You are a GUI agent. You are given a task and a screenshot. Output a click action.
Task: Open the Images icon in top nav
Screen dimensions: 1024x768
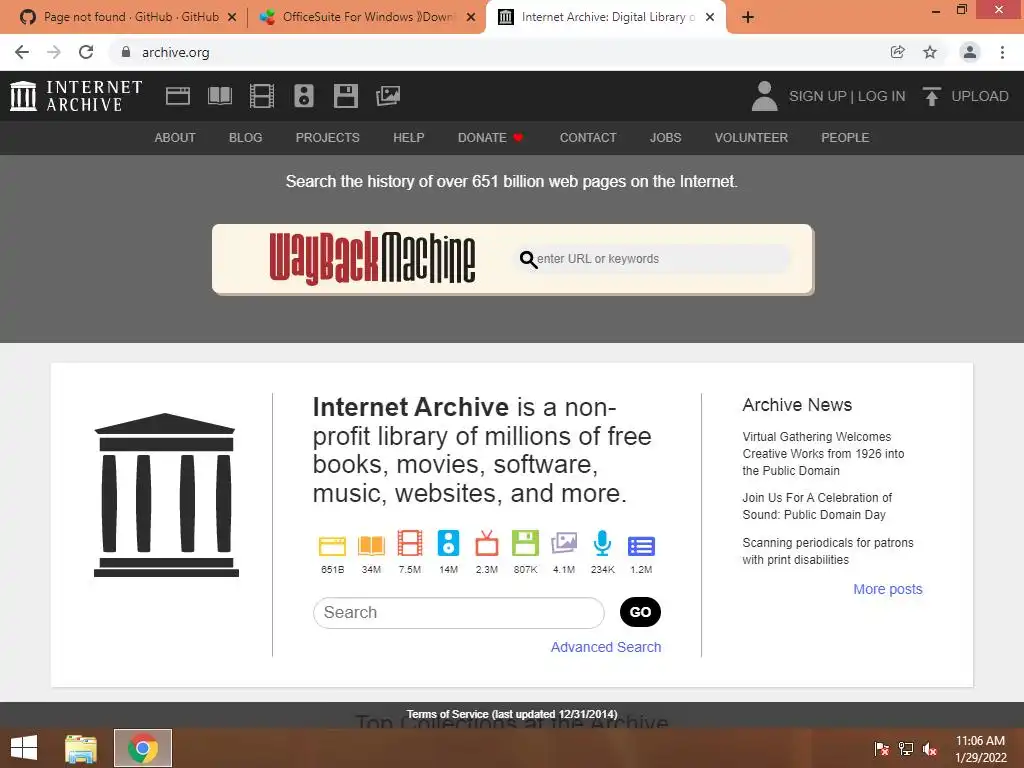(x=388, y=96)
